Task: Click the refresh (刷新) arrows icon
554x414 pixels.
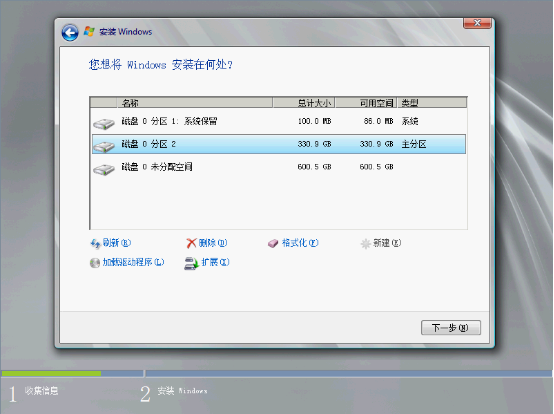Action: (x=95, y=243)
